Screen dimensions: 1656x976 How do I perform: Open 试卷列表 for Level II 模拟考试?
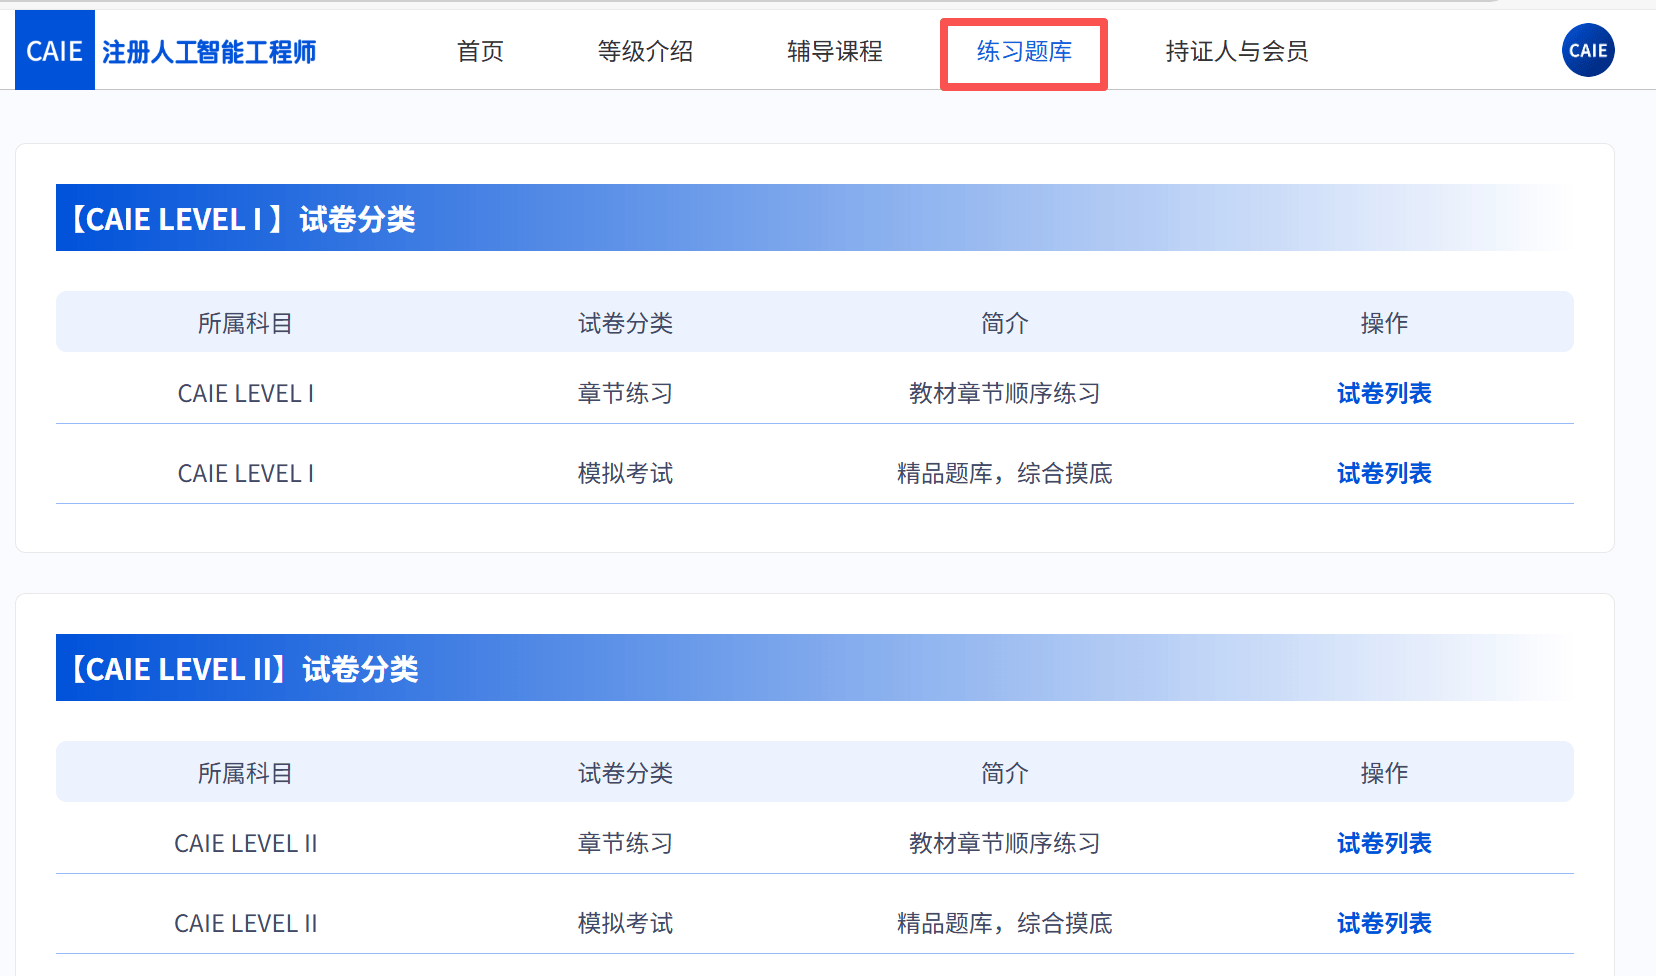[x=1384, y=924]
